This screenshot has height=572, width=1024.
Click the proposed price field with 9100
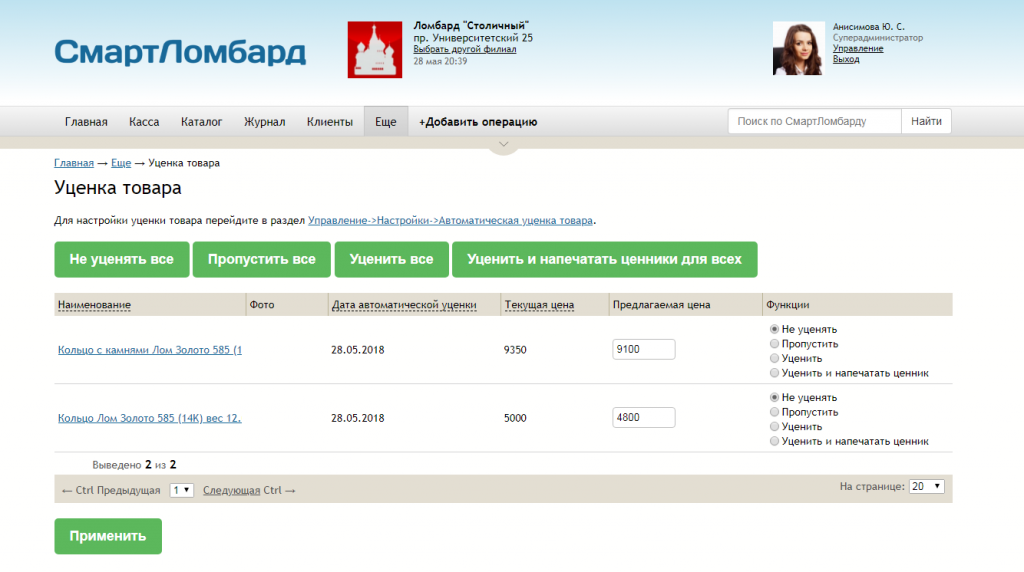[x=643, y=350]
